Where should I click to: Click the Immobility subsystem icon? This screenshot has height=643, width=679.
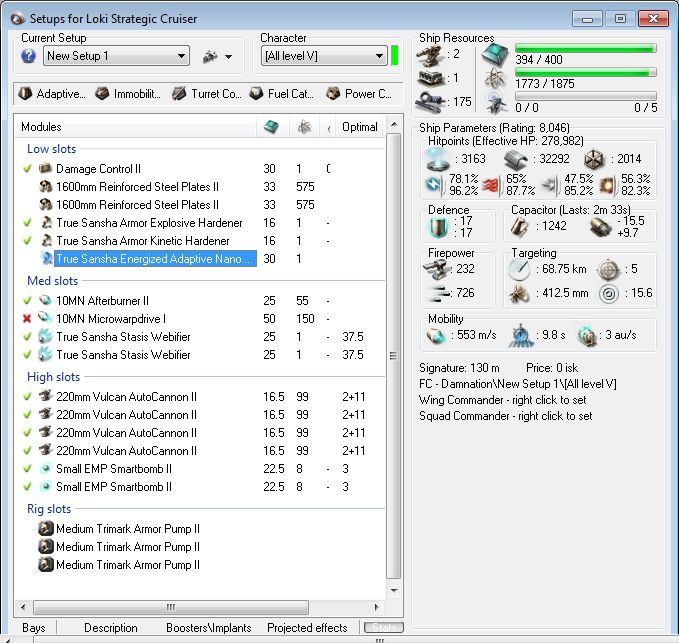click(102, 93)
